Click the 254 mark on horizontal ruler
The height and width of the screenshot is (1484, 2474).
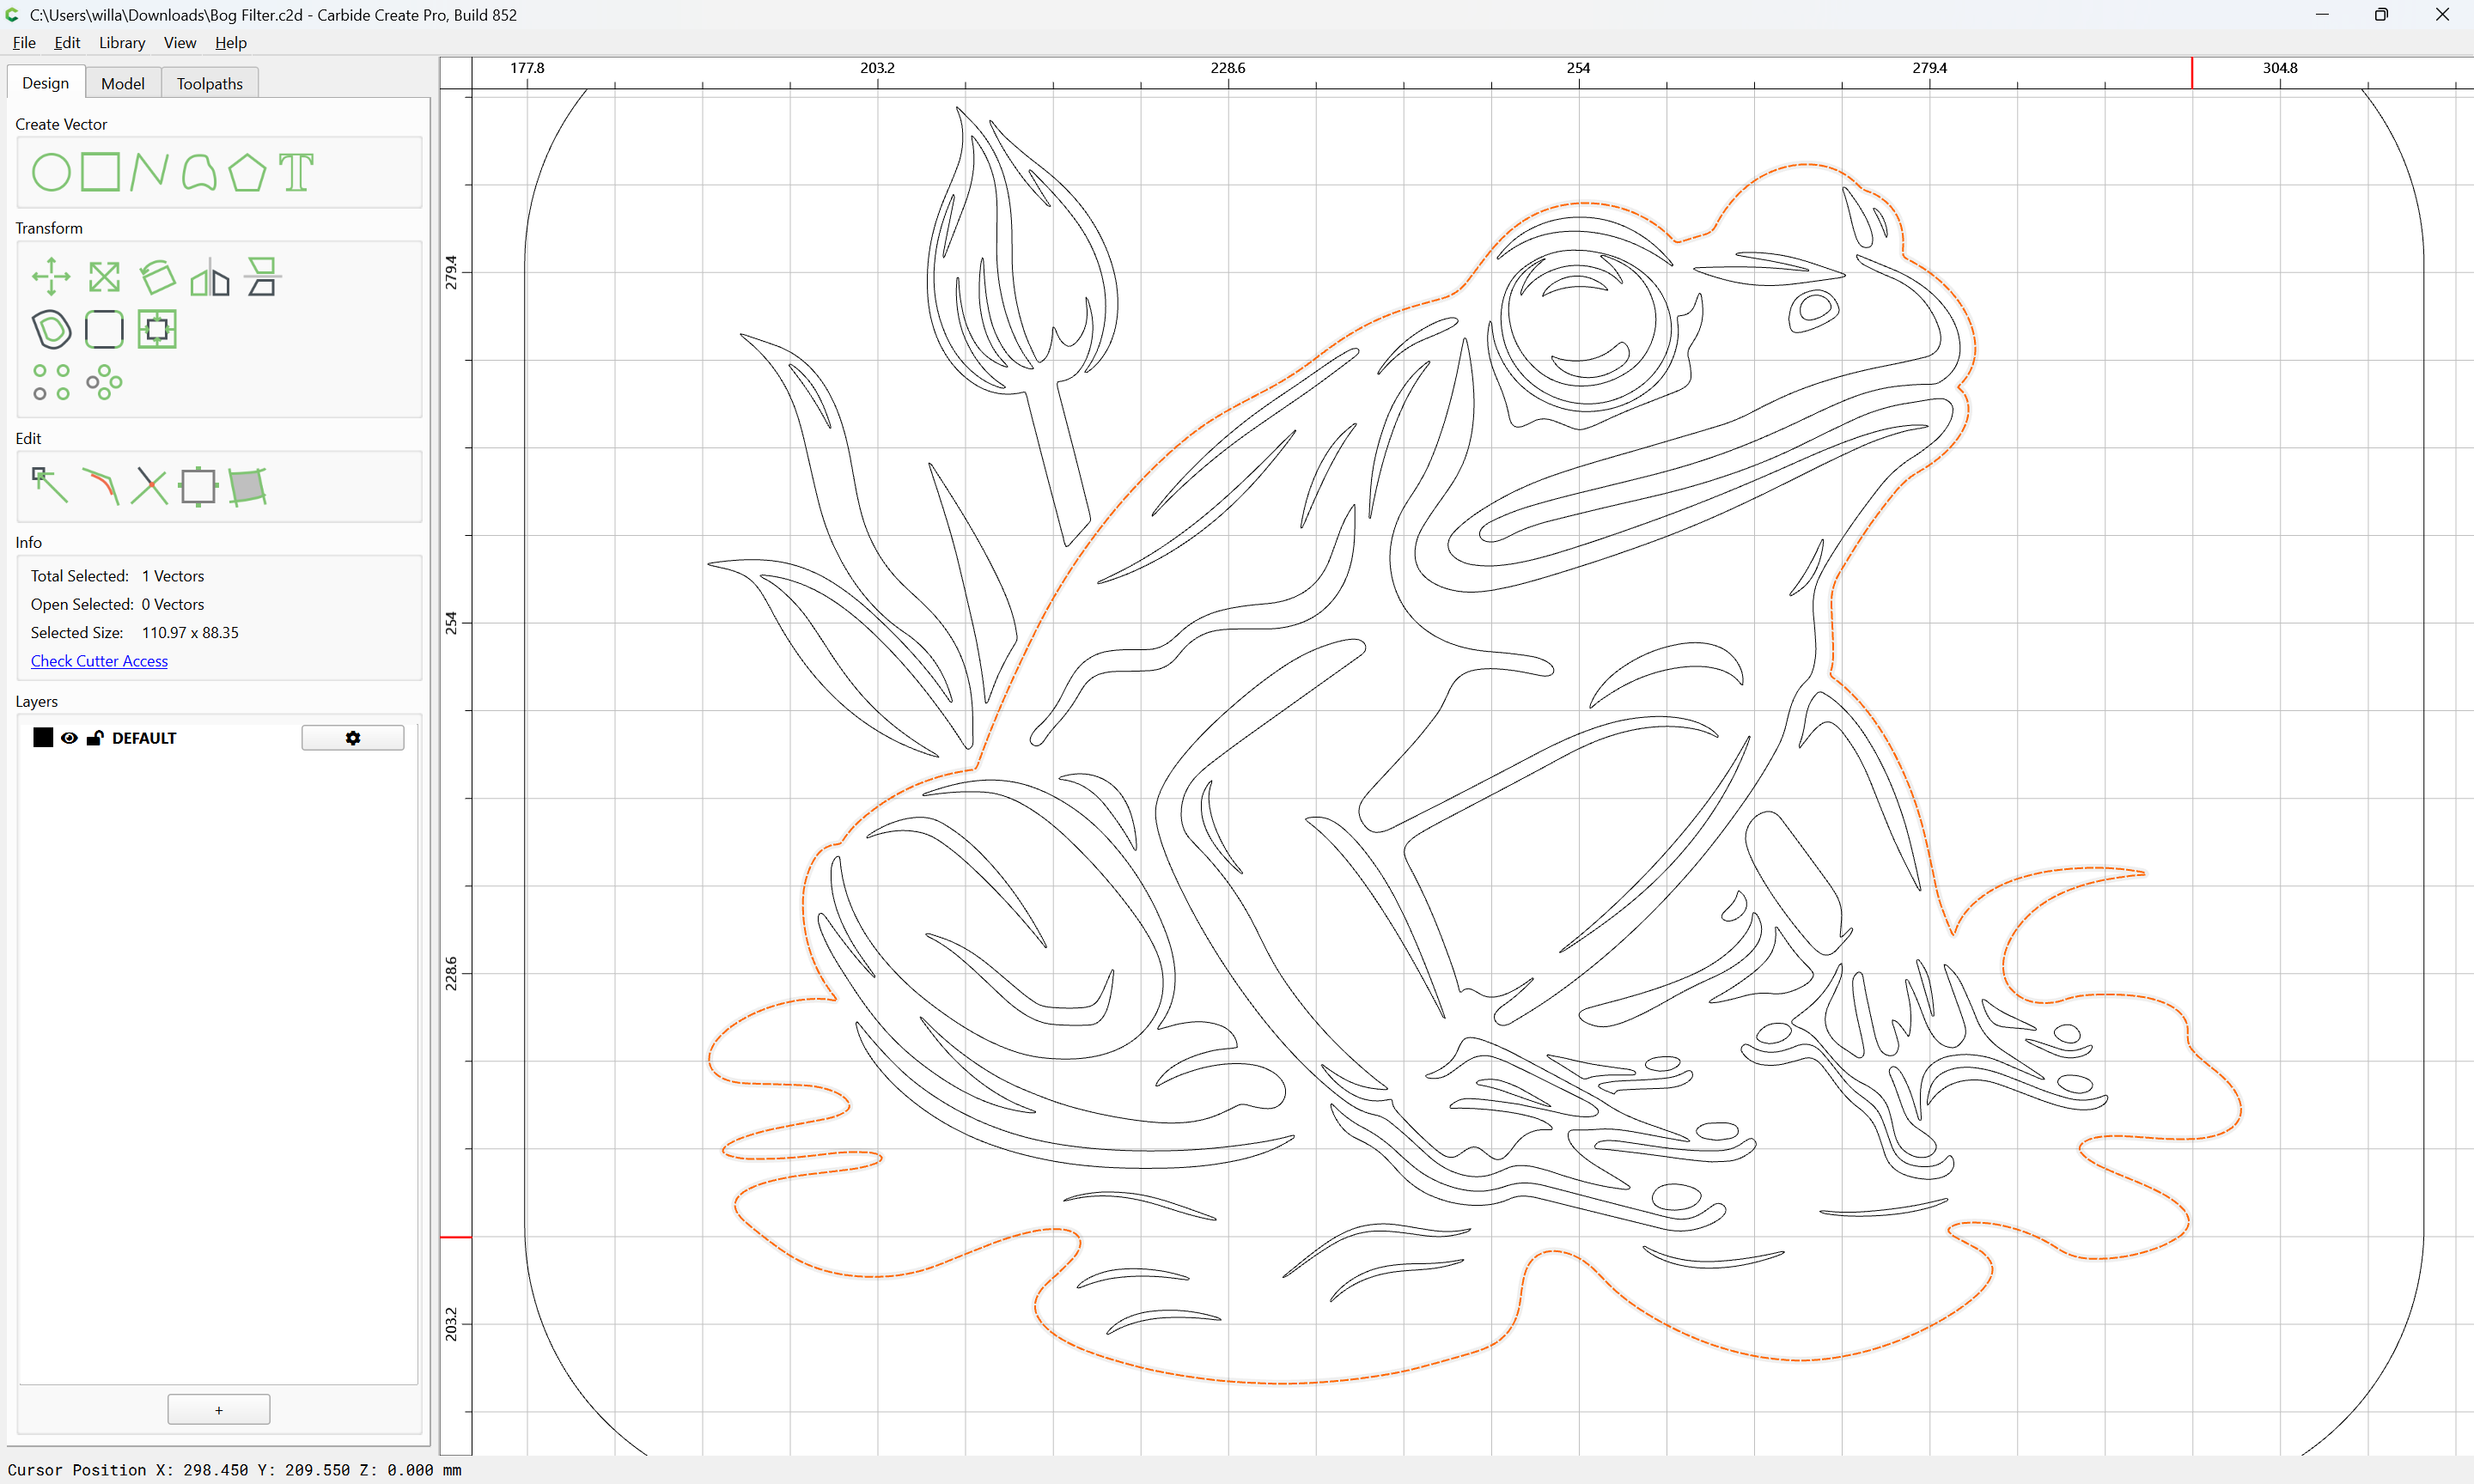[1578, 68]
